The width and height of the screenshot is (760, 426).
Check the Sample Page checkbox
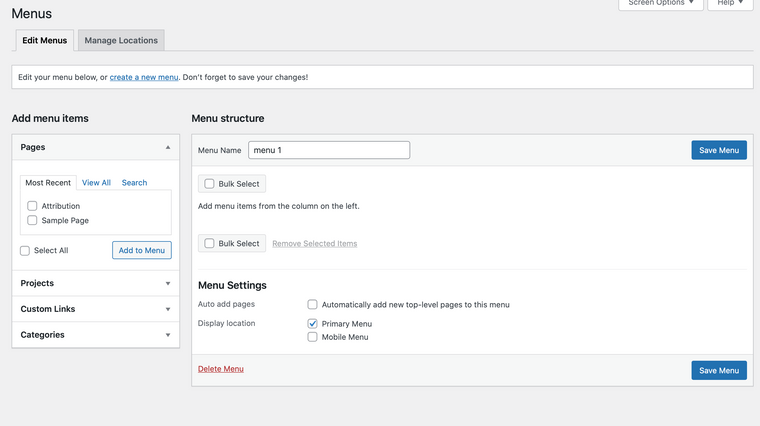(x=32, y=220)
